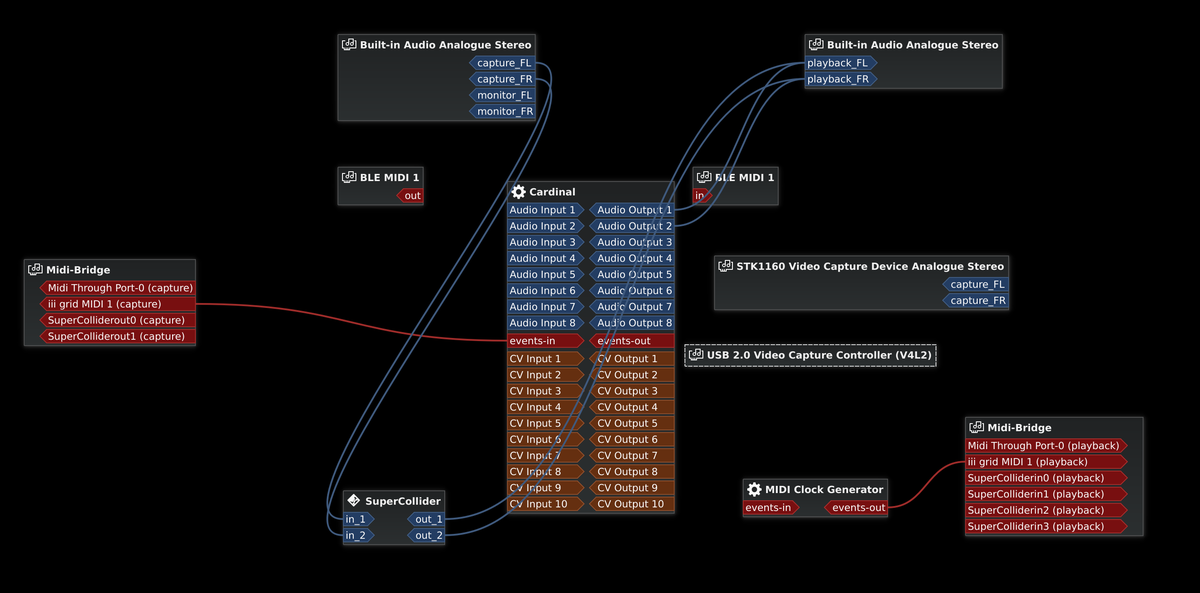
Task: Select SuperCollider in_1 port
Action: pos(359,519)
